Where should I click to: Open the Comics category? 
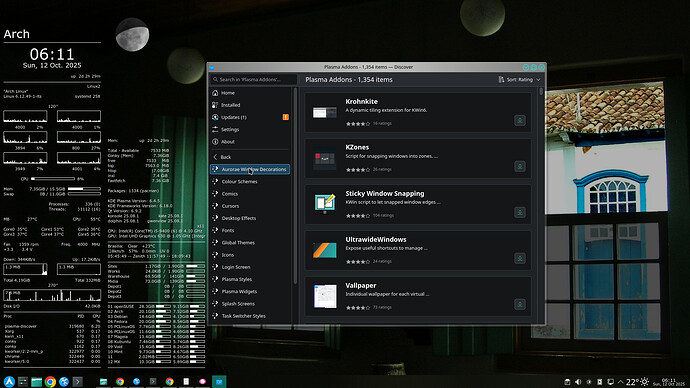(250, 194)
